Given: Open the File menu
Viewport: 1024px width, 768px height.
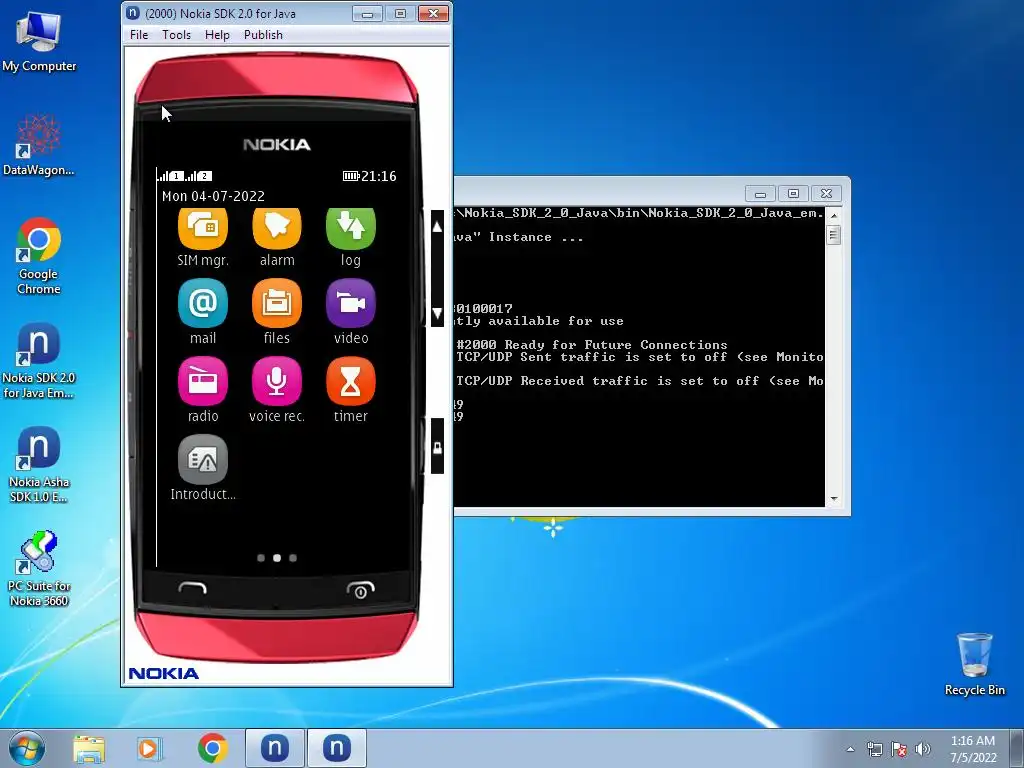Looking at the screenshot, I should [139, 35].
